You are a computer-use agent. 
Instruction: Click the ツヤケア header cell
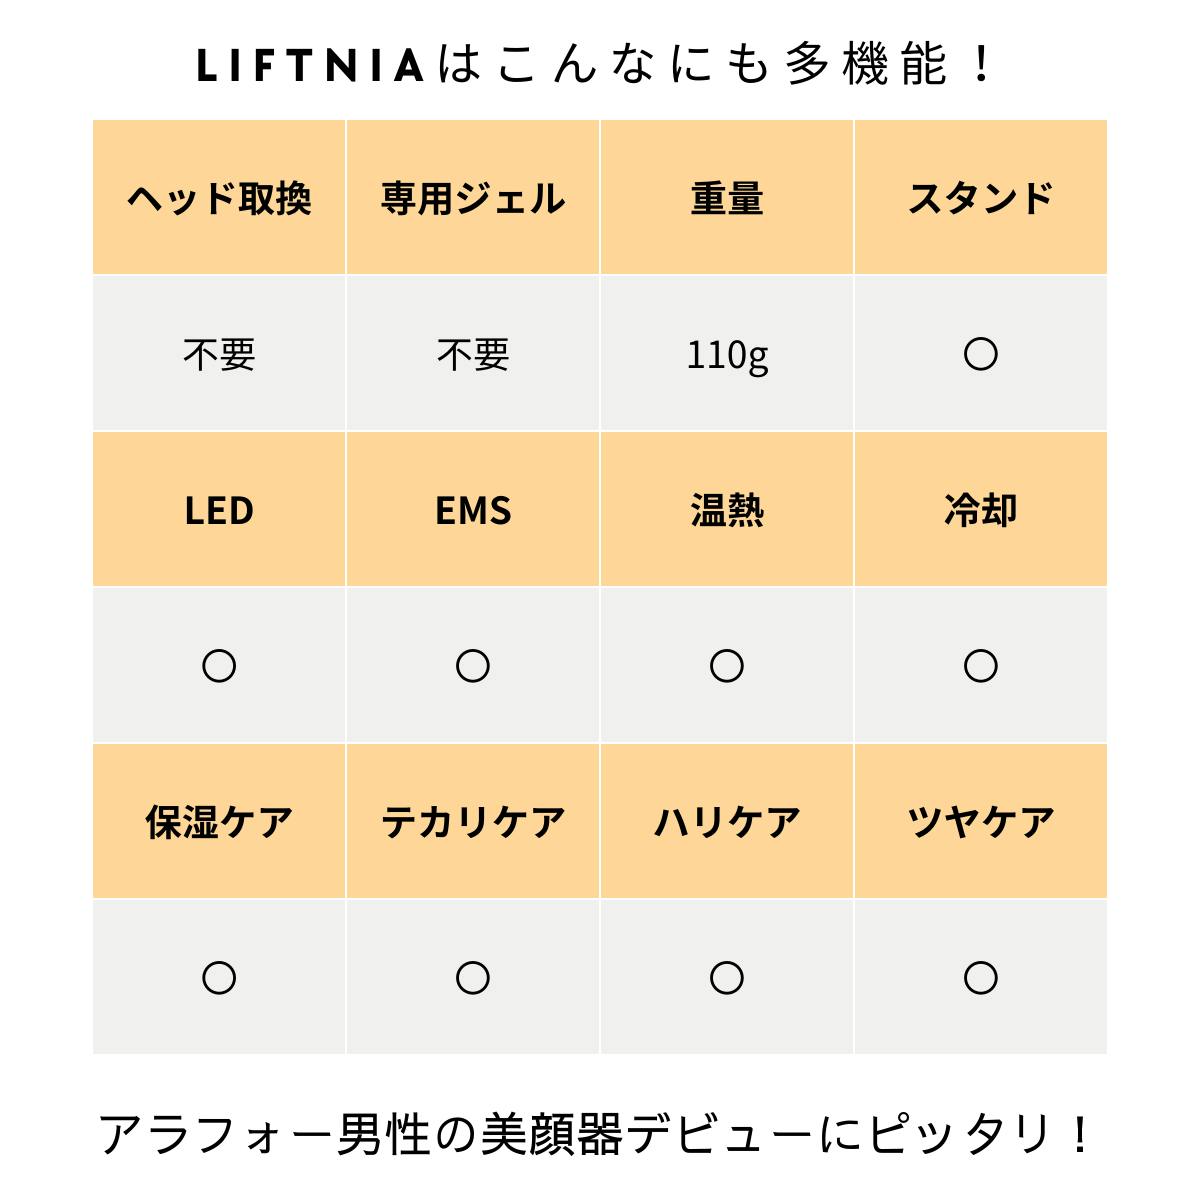(980, 822)
